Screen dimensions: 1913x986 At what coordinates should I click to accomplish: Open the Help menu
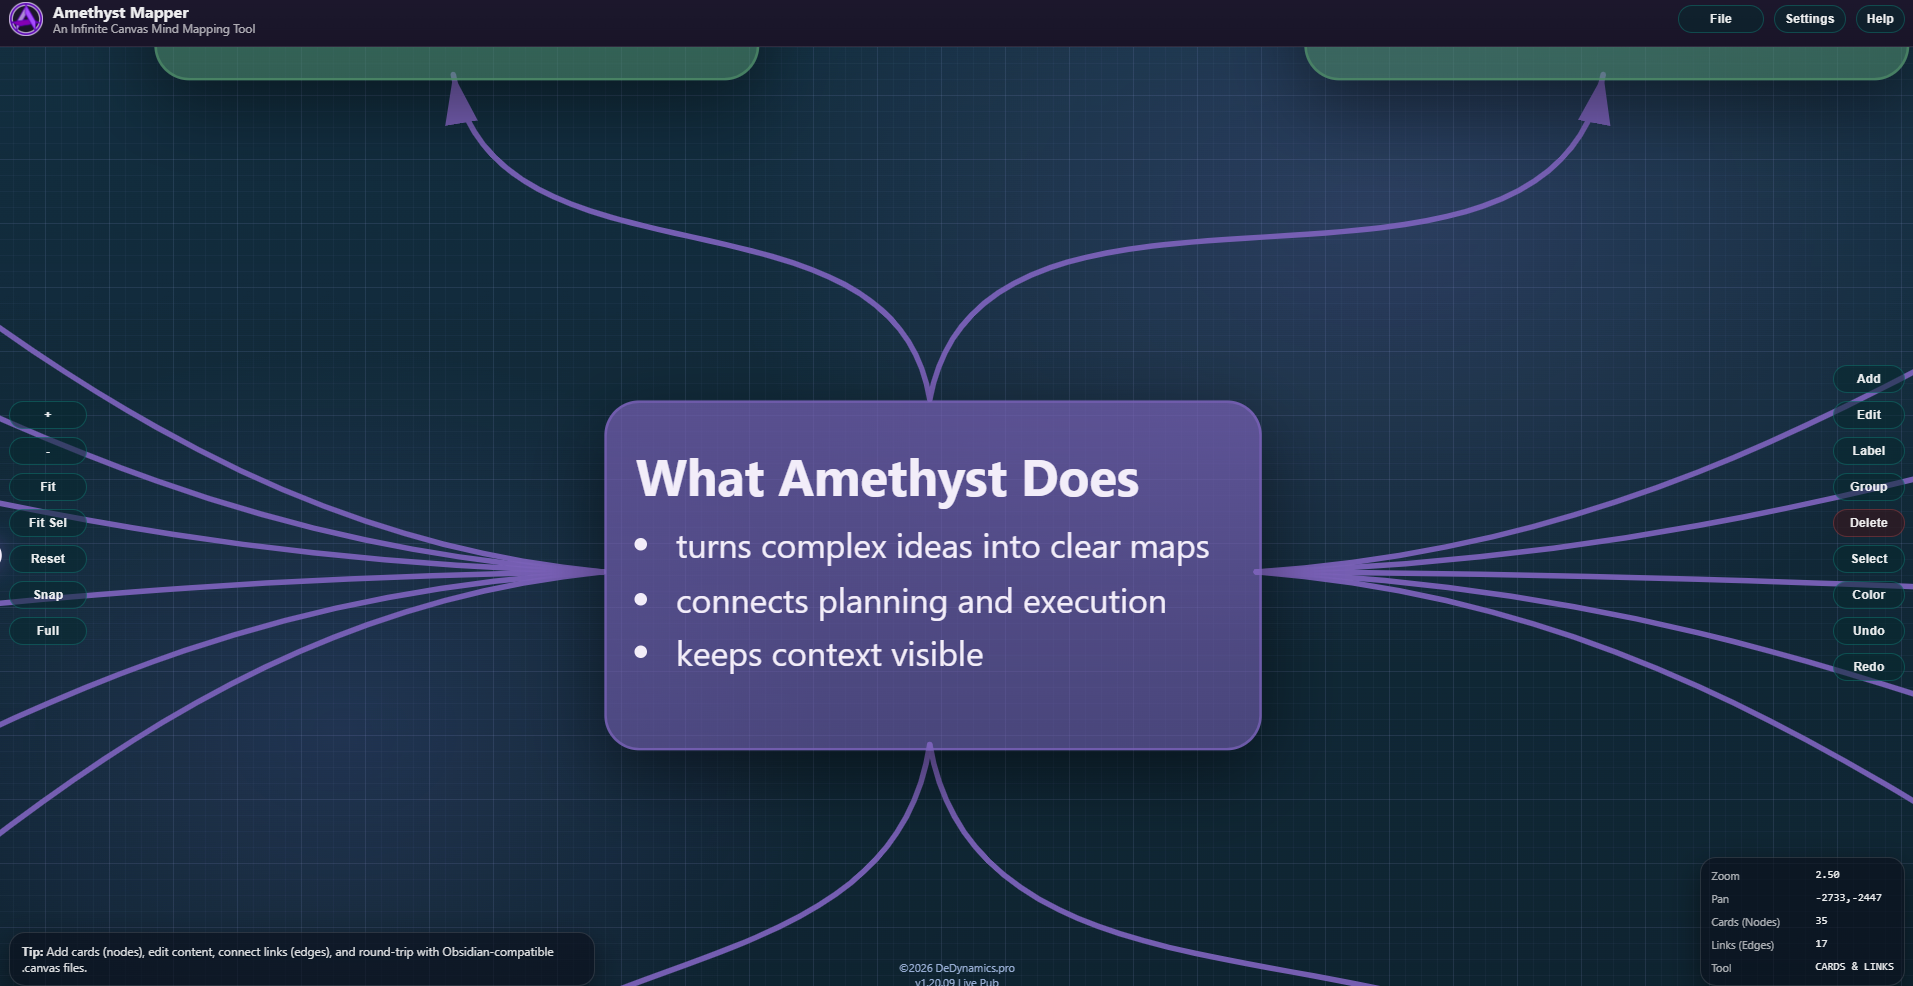point(1879,19)
